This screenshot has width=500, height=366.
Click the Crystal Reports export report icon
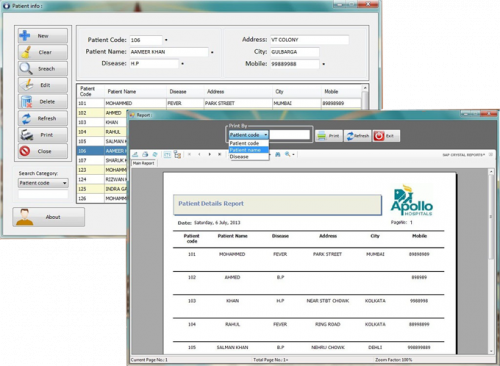tap(135, 154)
